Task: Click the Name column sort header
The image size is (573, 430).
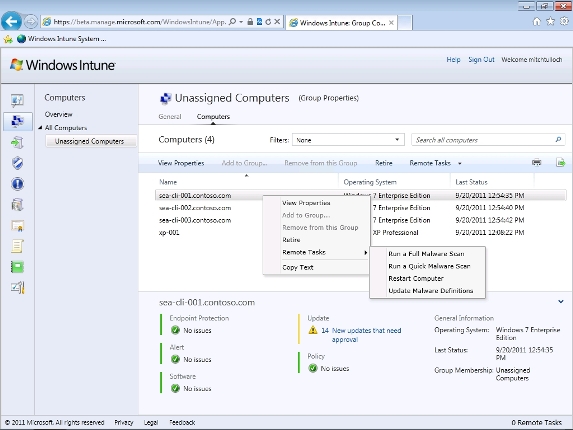Action: (168, 182)
